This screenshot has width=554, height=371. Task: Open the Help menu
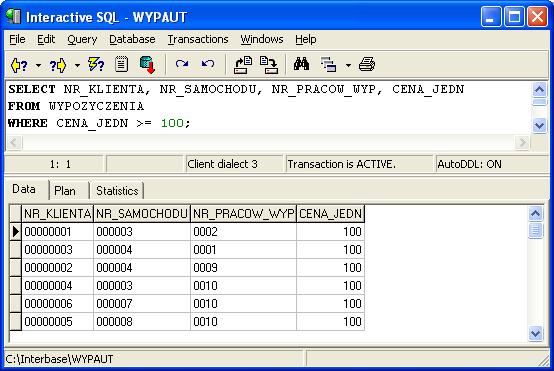(x=306, y=39)
